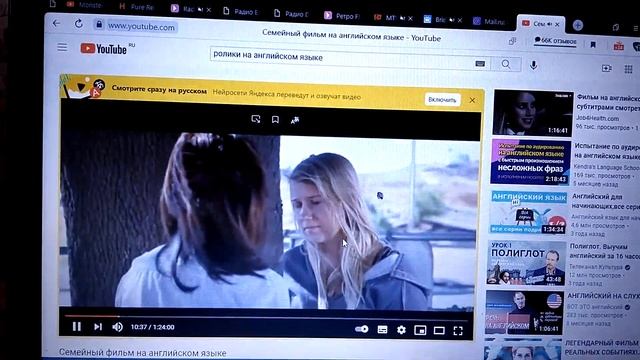Open the Job4Health.com channel name
The image size is (640, 360).
[598, 118]
